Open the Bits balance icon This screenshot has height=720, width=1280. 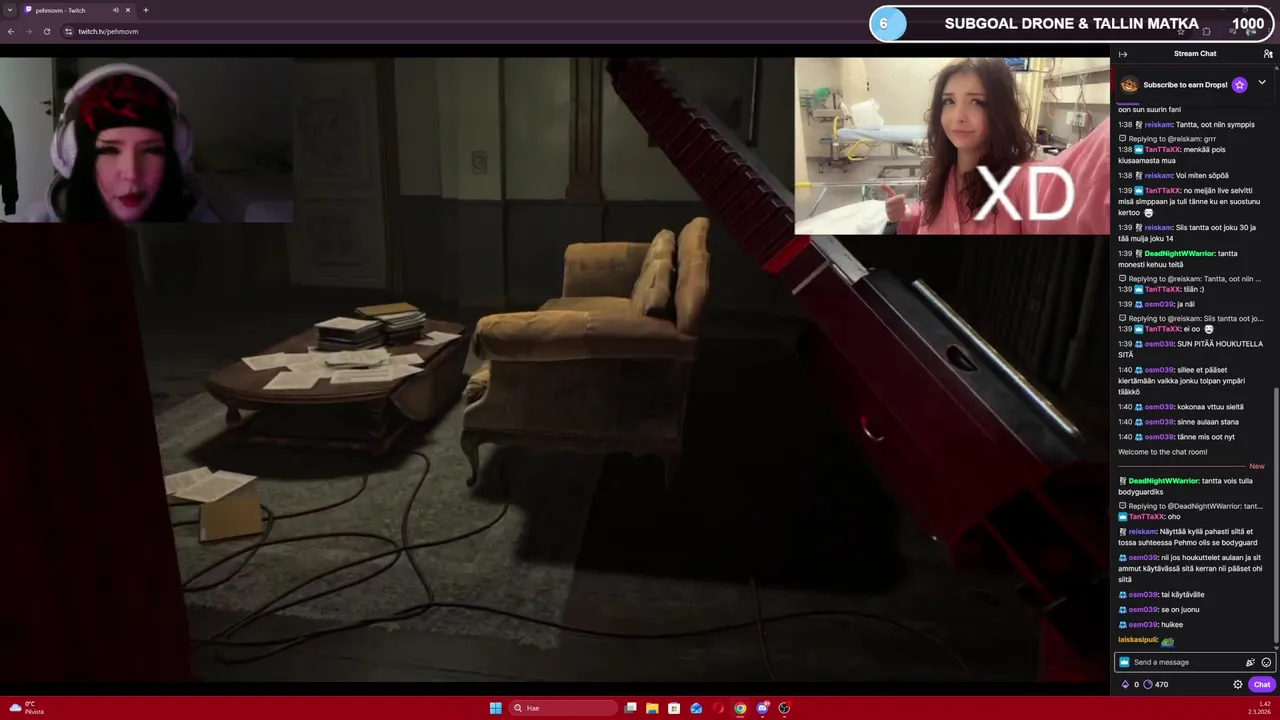[x=1125, y=685]
